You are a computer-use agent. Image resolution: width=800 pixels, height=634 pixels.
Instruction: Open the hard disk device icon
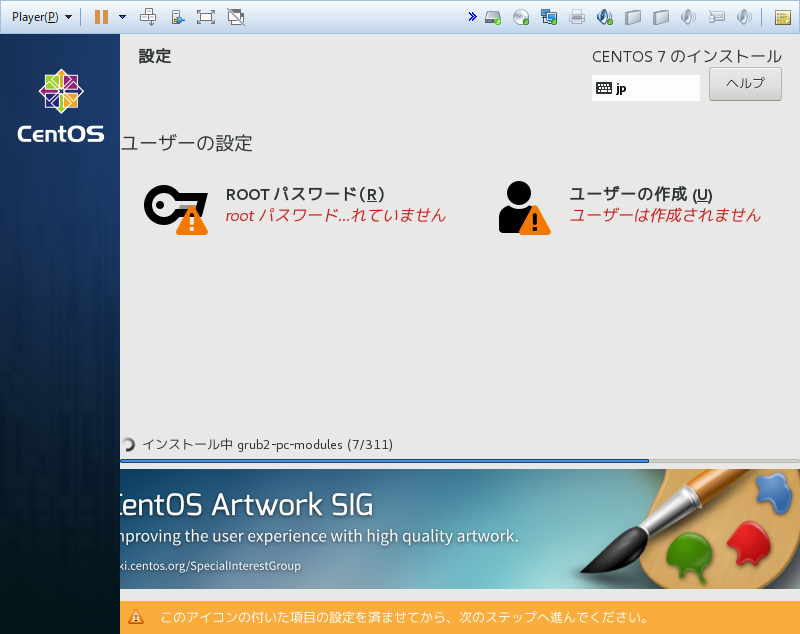(493, 17)
